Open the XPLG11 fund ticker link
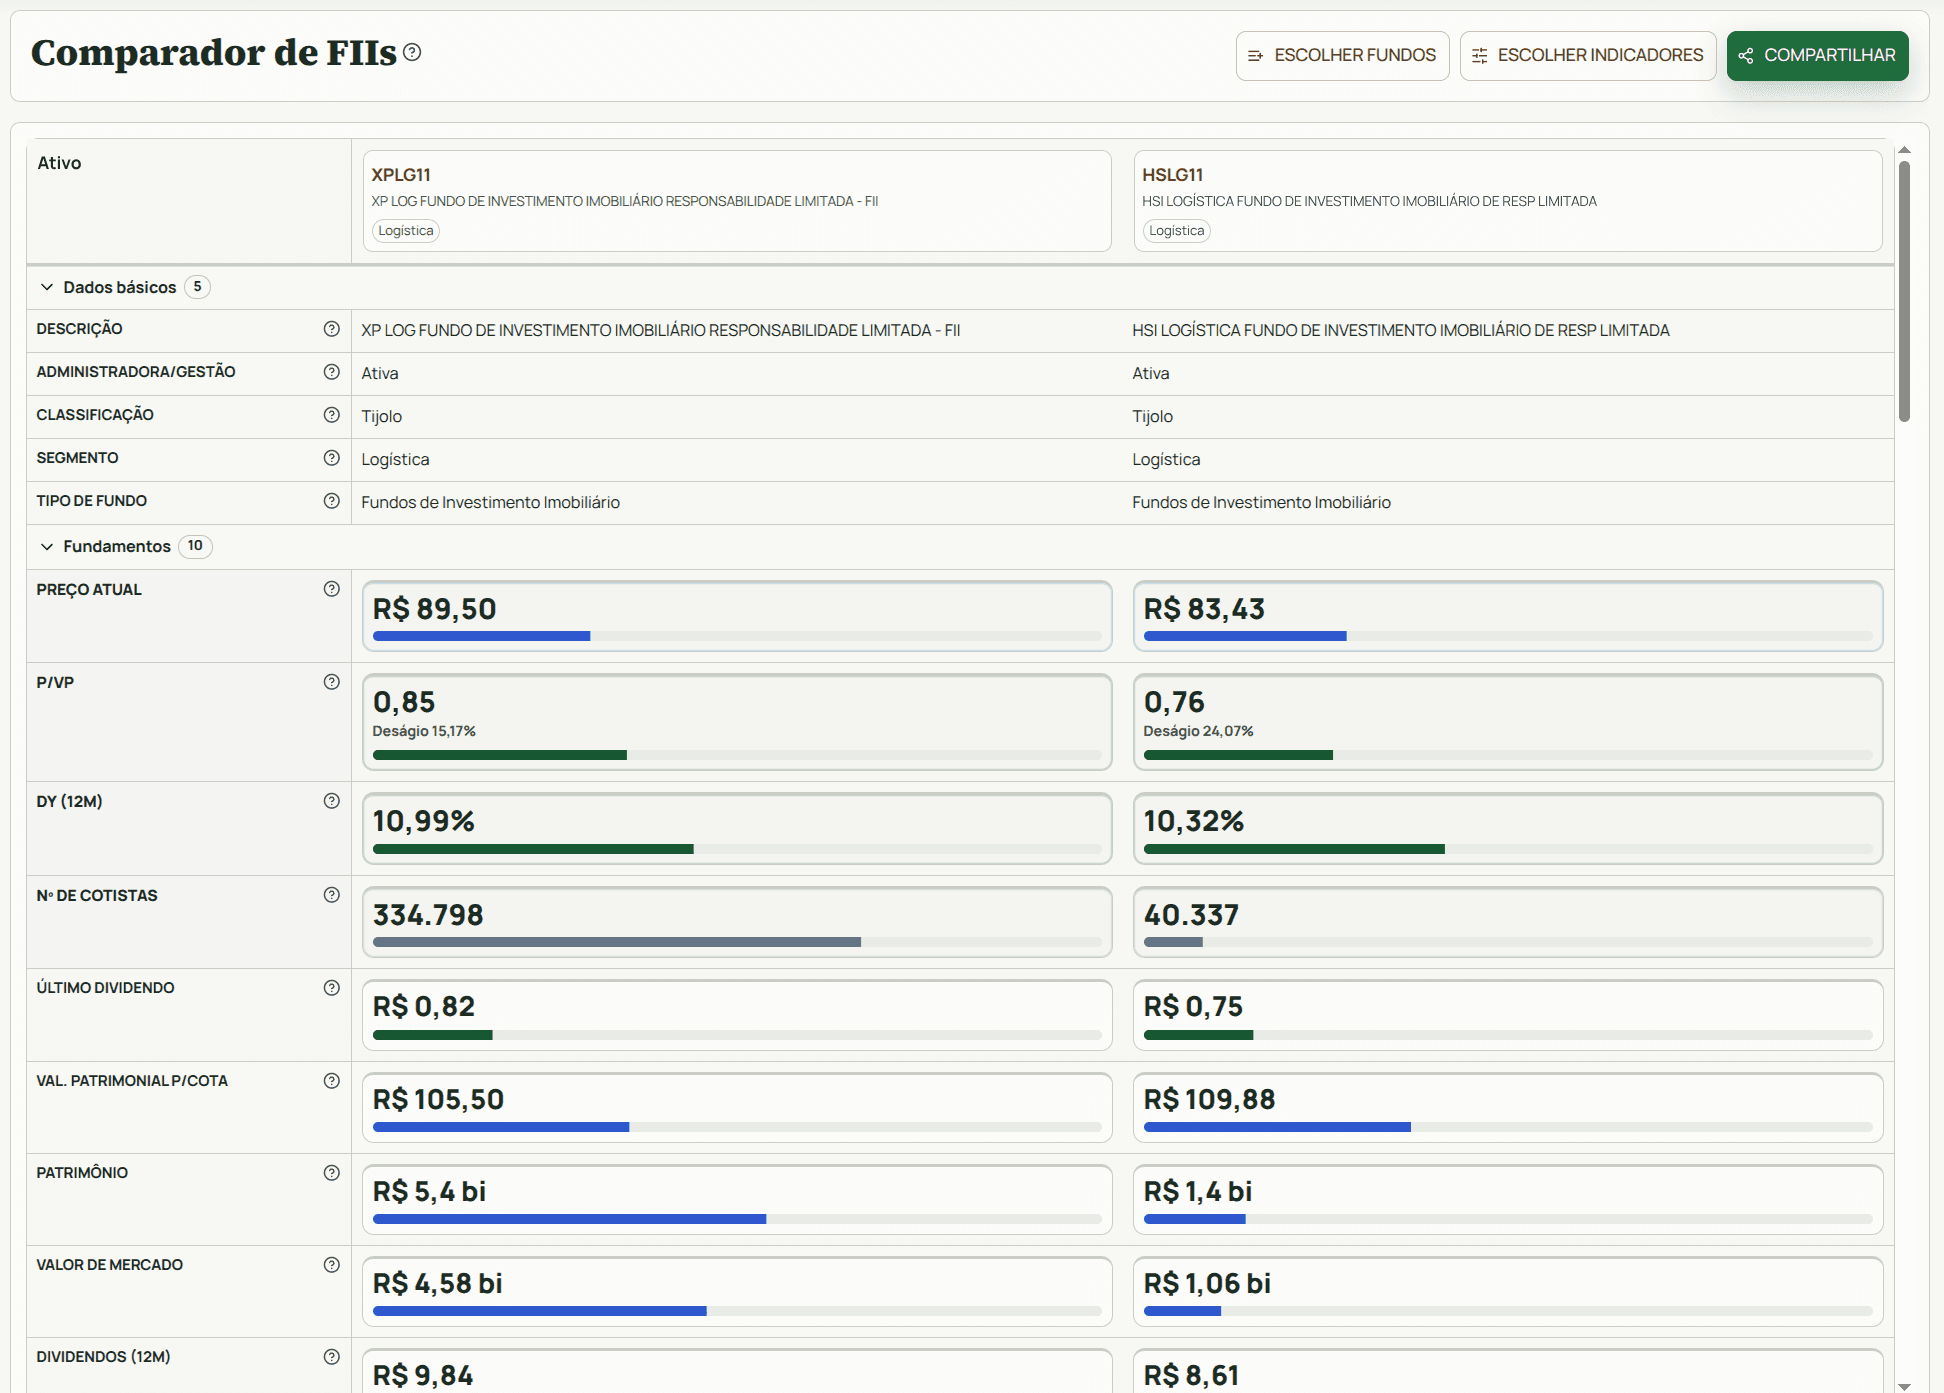Screen dimensions: 1944x1393 pos(401,175)
